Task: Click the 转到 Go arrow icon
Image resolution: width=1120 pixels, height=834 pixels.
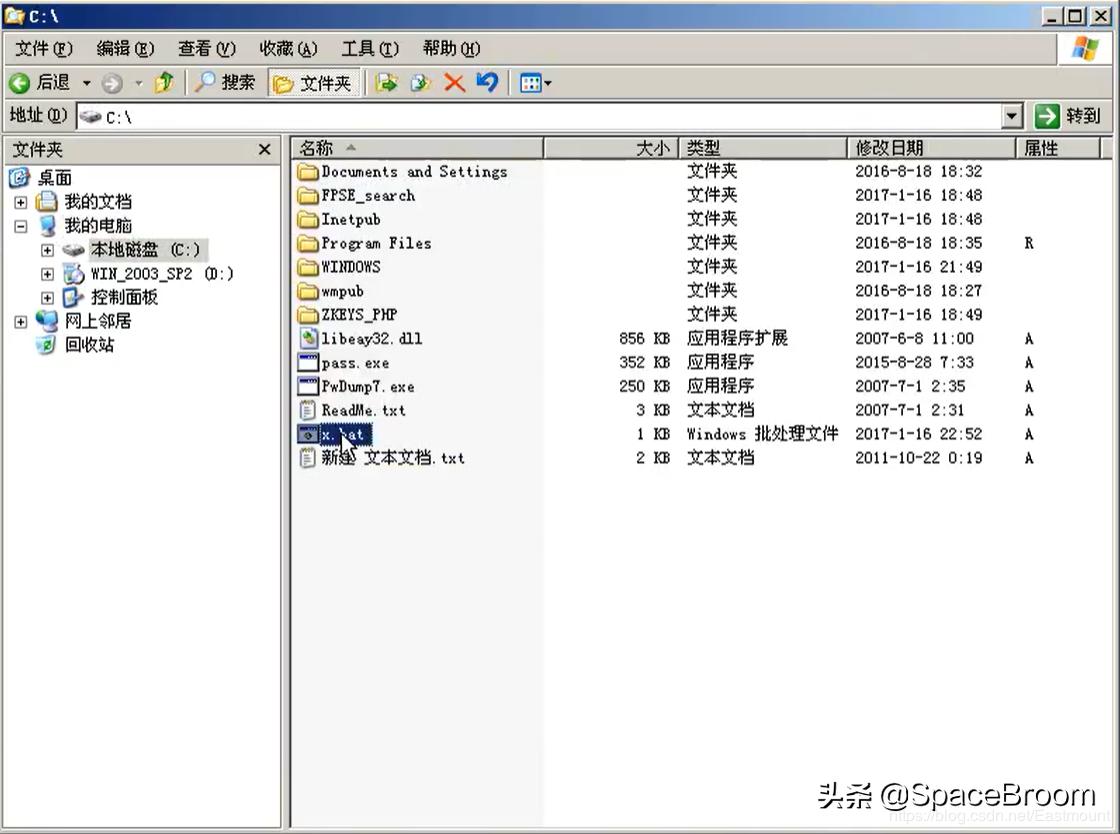Action: (1047, 115)
